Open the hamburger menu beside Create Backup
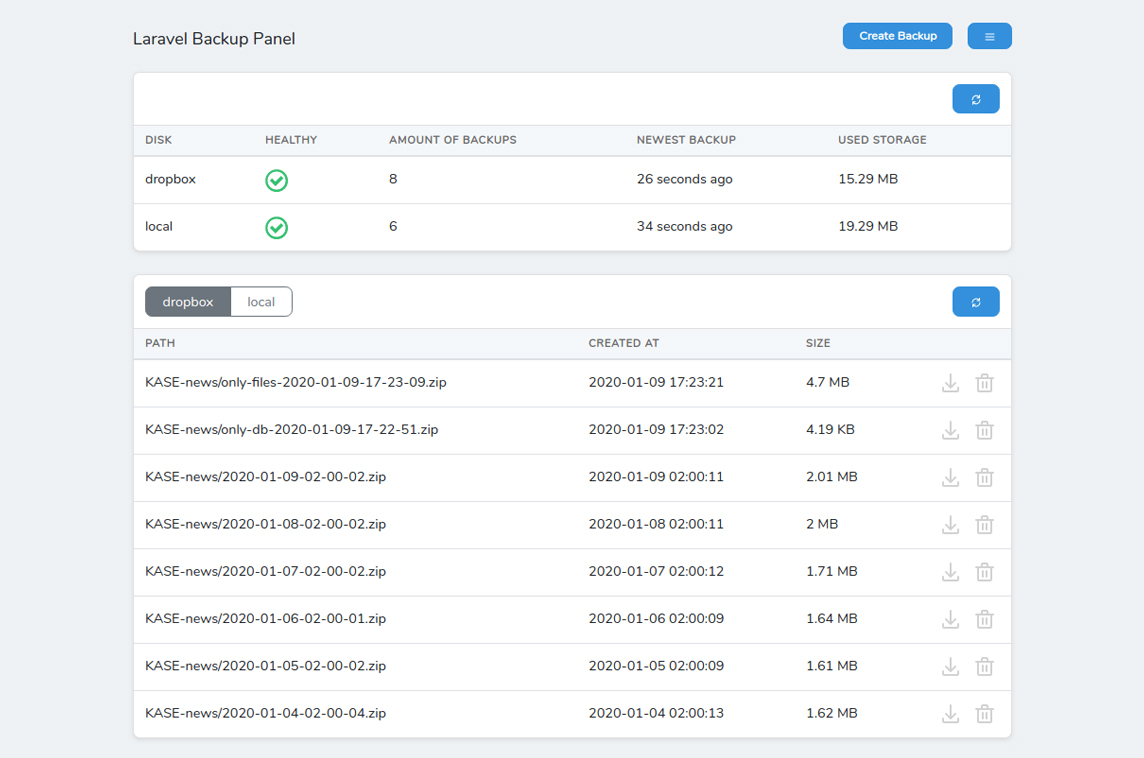 (x=989, y=36)
